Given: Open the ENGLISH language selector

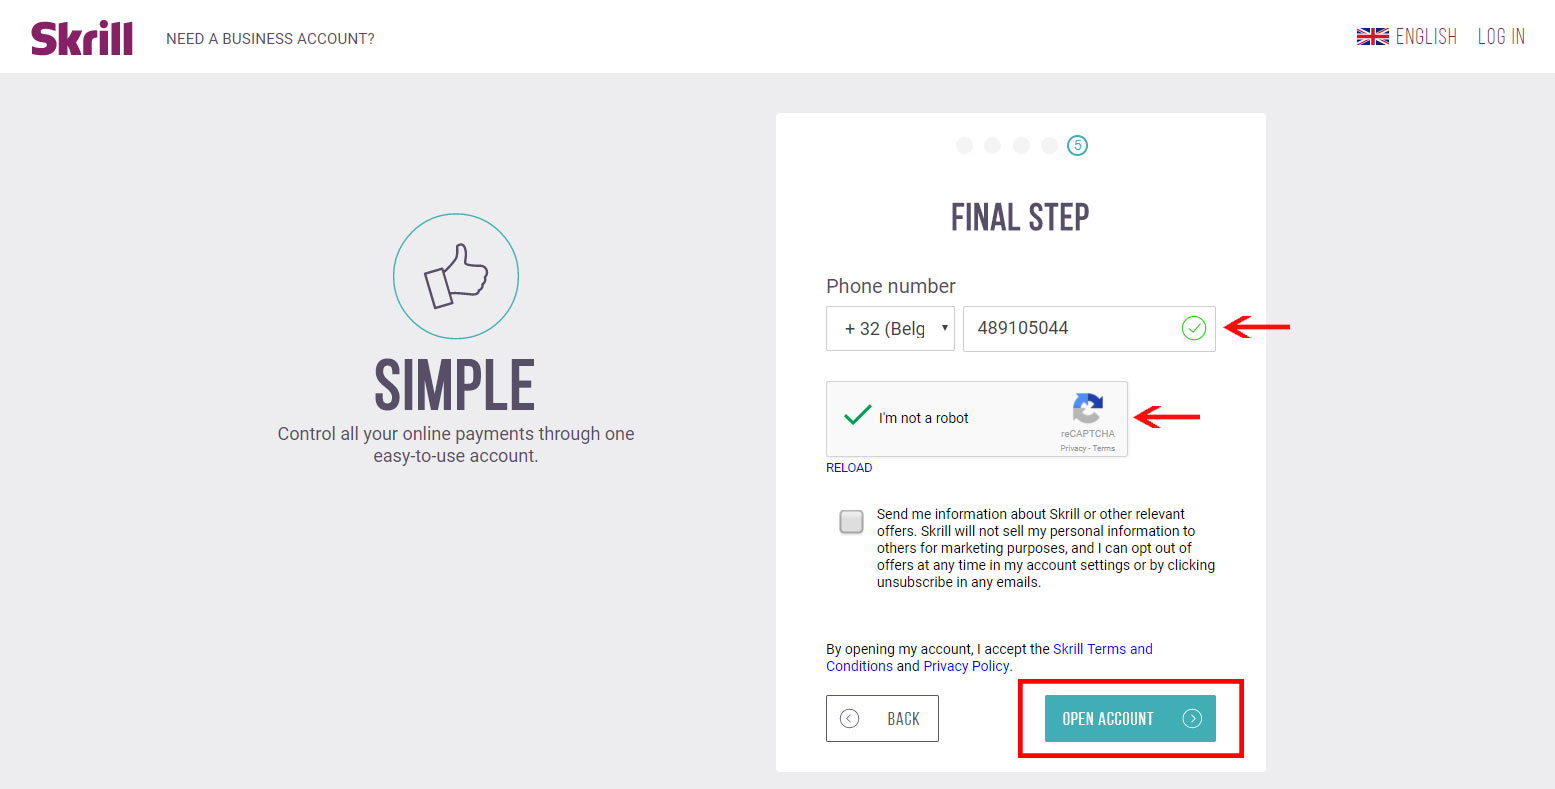Looking at the screenshot, I should tap(1426, 37).
